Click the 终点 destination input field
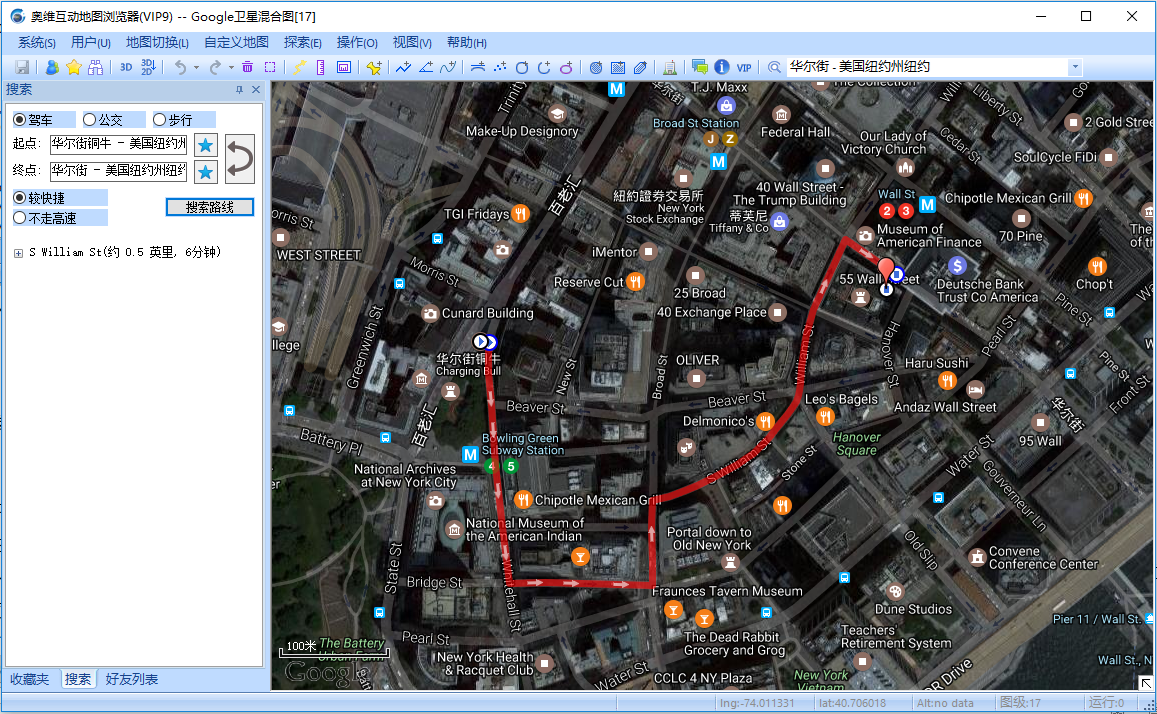The width and height of the screenshot is (1157, 714). tap(118, 171)
